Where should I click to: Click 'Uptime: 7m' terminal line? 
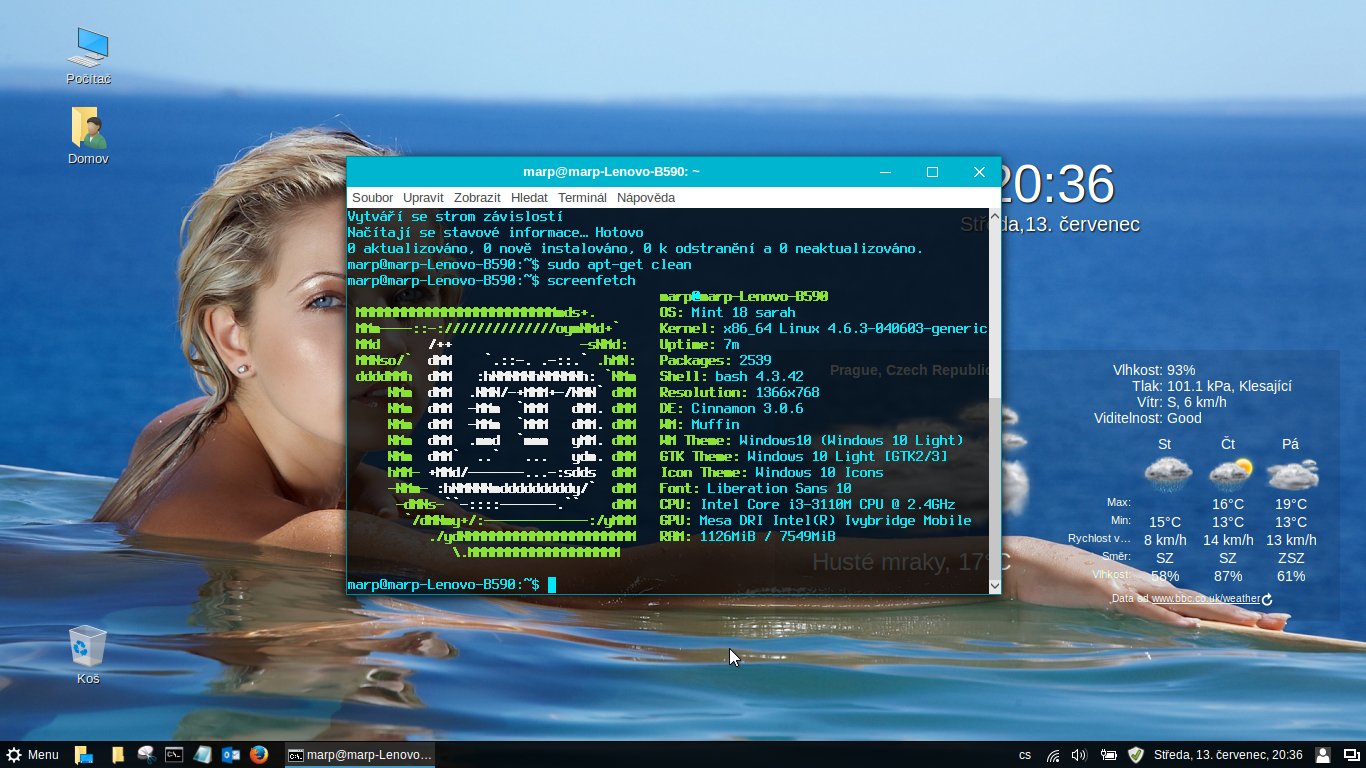click(700, 345)
